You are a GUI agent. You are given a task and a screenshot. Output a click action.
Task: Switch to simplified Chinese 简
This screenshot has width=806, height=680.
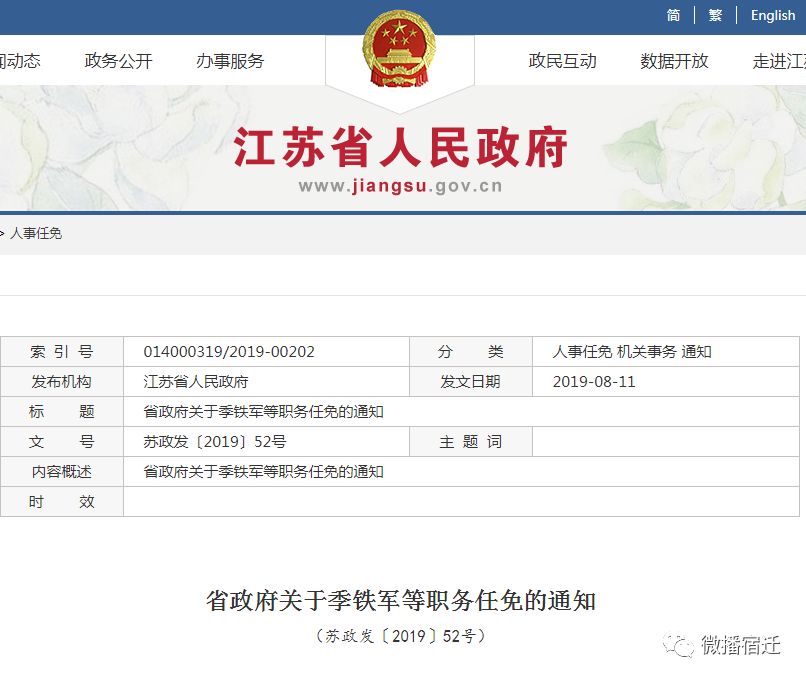[x=673, y=15]
